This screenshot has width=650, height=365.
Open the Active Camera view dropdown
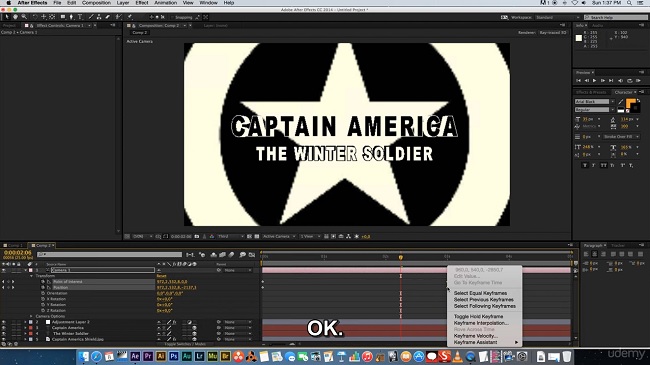[x=279, y=236]
